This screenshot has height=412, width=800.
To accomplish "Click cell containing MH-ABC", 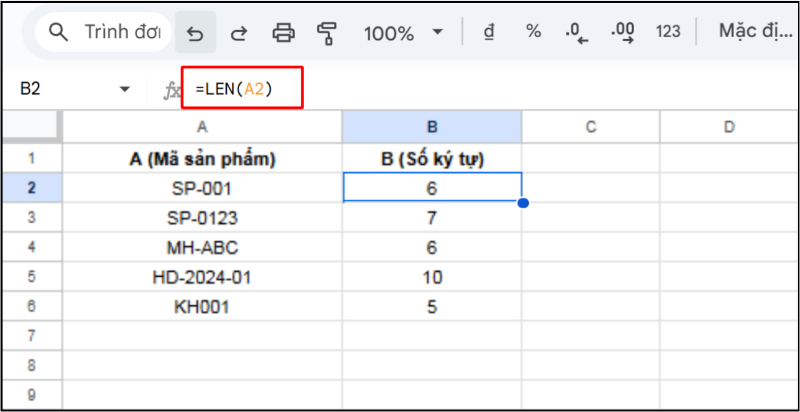I will pyautogui.click(x=202, y=247).
